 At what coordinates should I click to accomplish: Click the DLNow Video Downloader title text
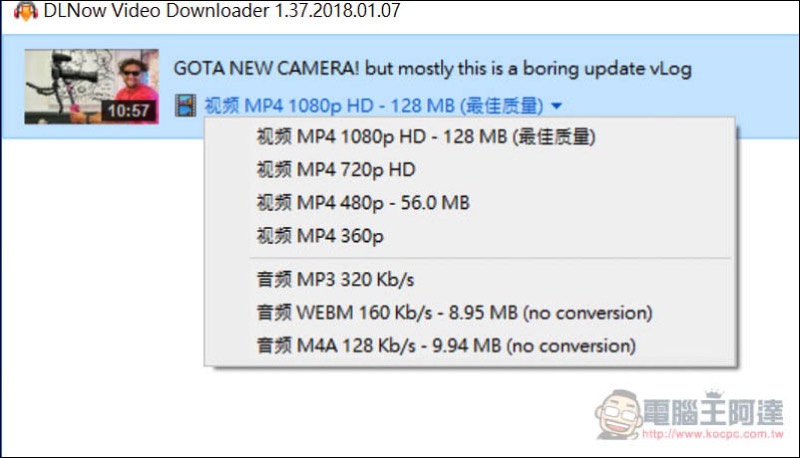(222, 11)
